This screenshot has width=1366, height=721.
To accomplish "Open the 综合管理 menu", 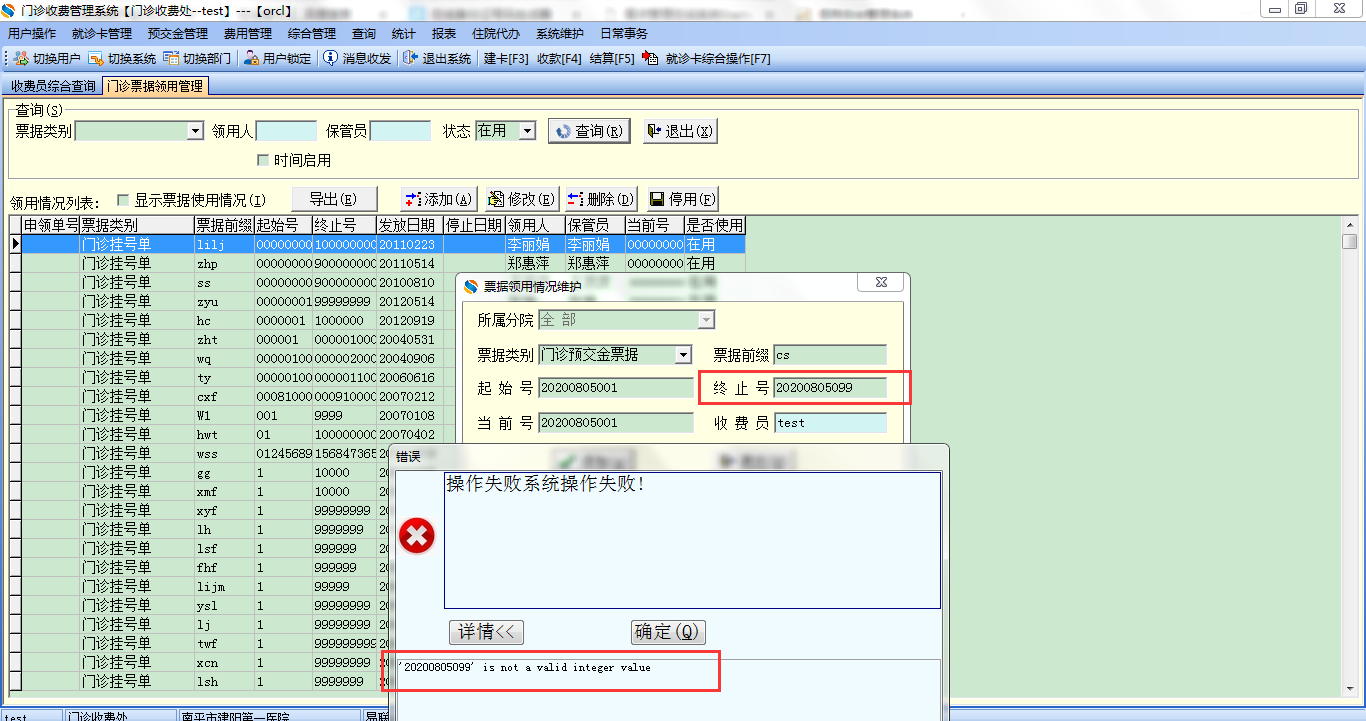I will 312,34.
